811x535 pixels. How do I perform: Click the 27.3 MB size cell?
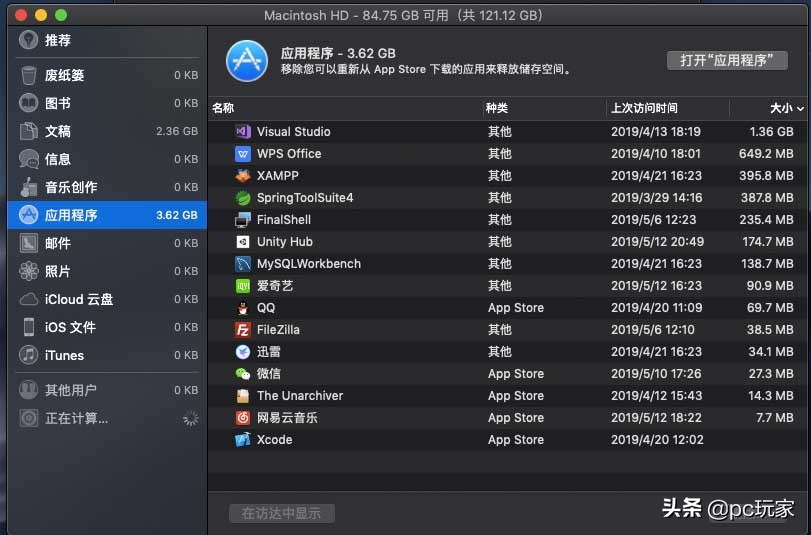pyautogui.click(x=771, y=374)
